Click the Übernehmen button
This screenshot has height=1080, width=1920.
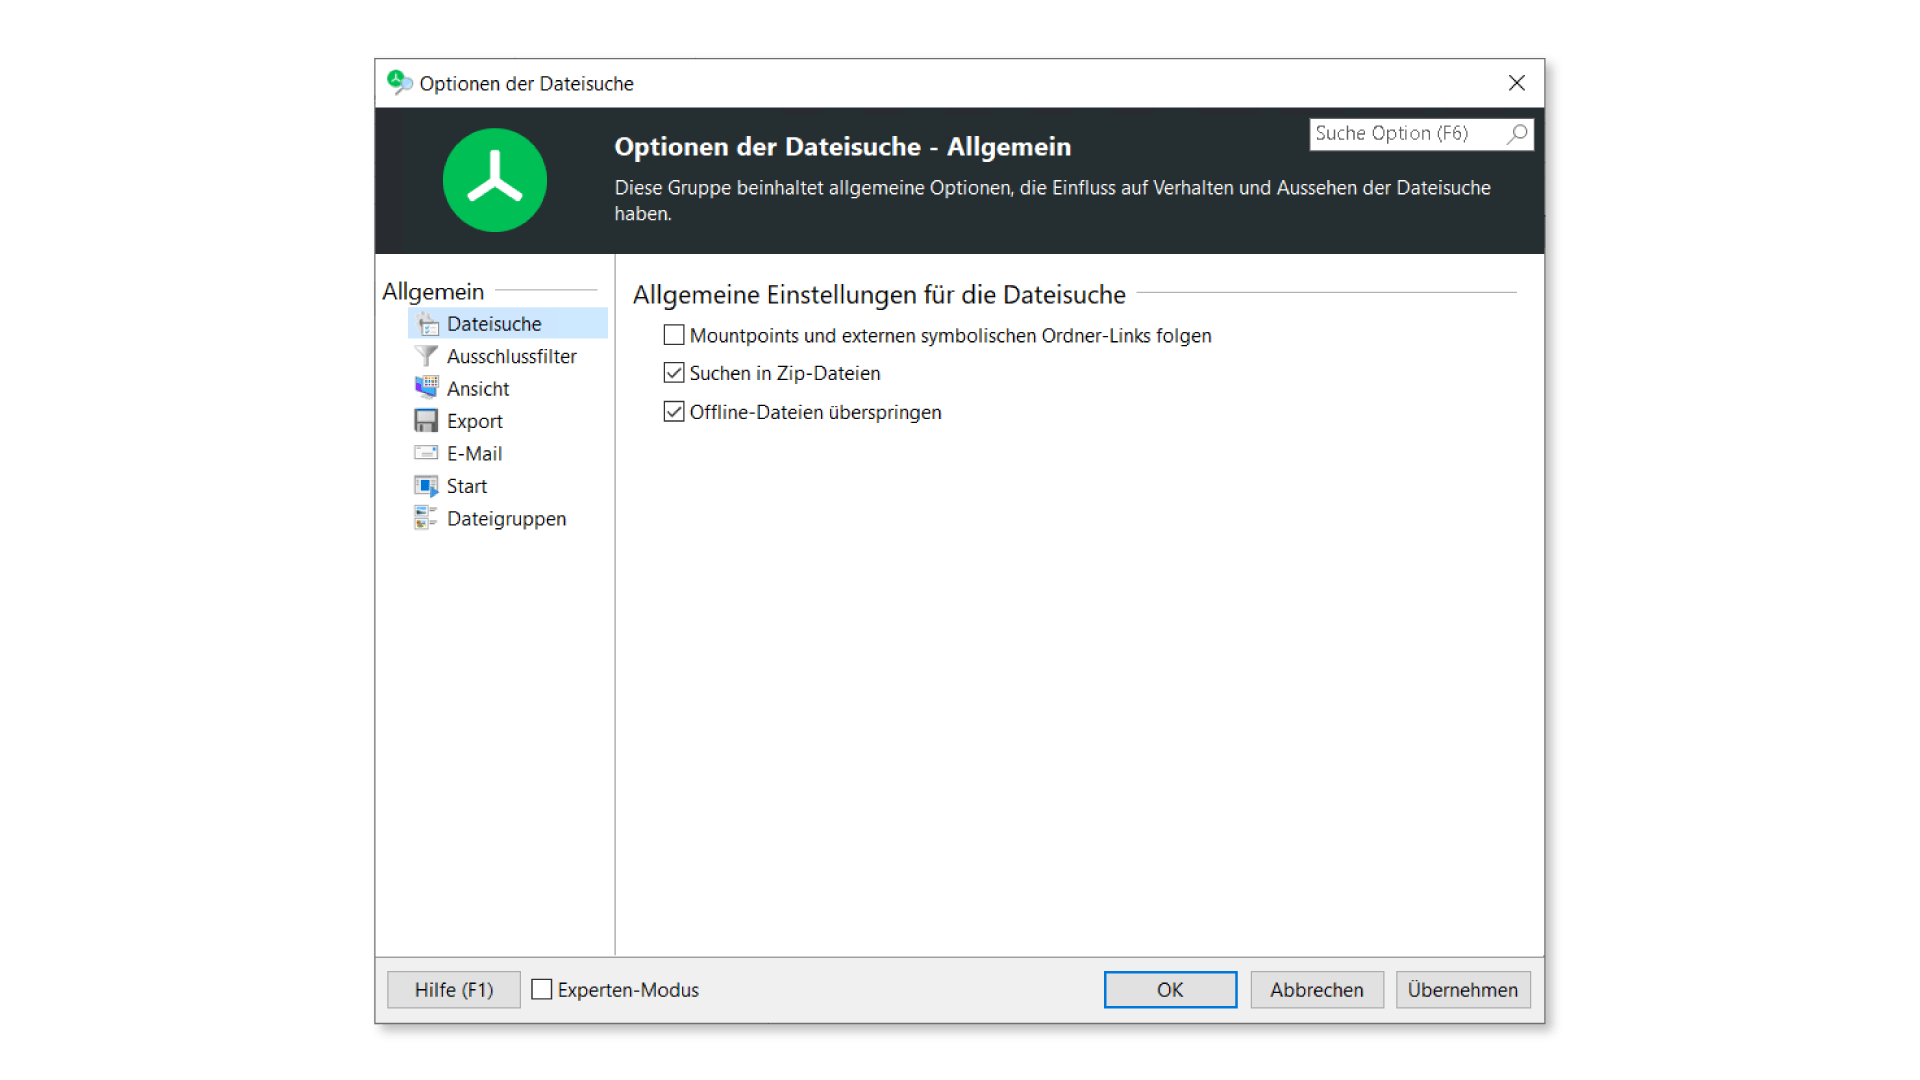tap(1463, 990)
